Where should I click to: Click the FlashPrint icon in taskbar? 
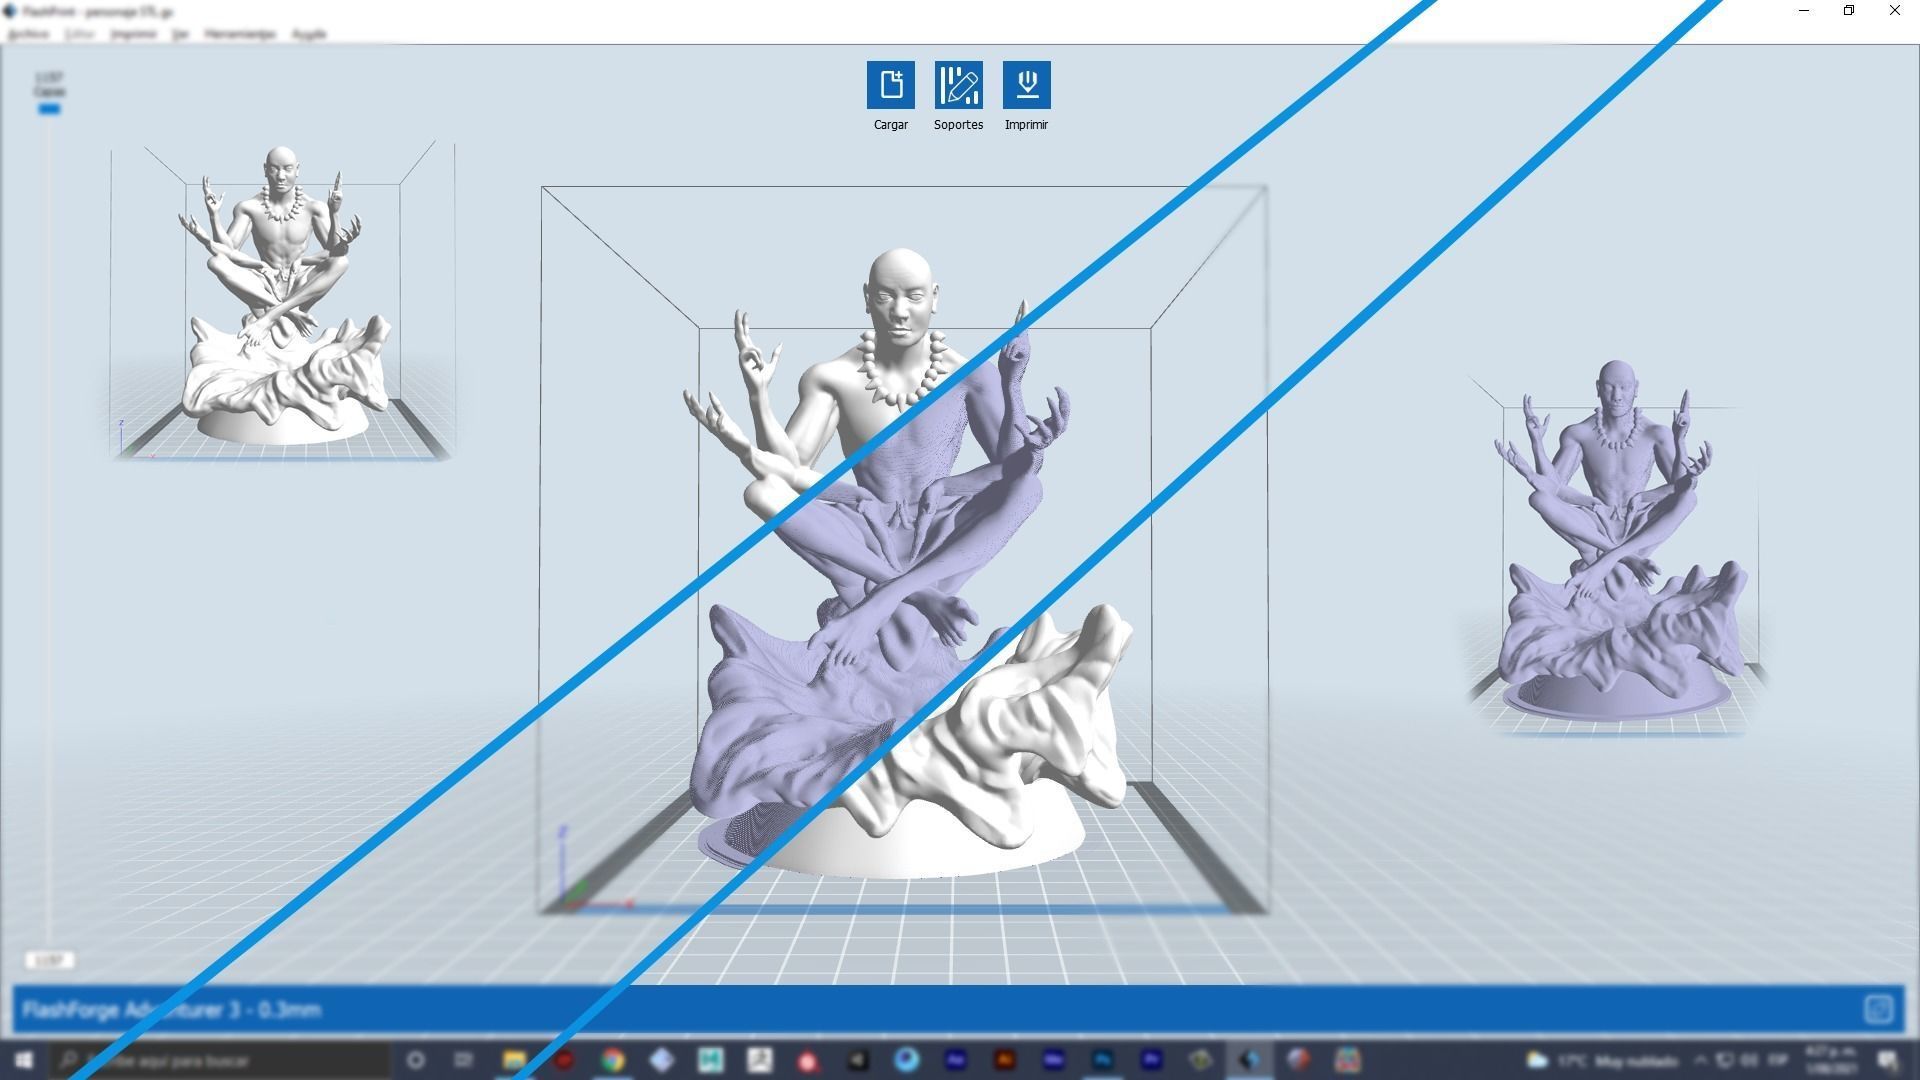tap(1249, 1060)
